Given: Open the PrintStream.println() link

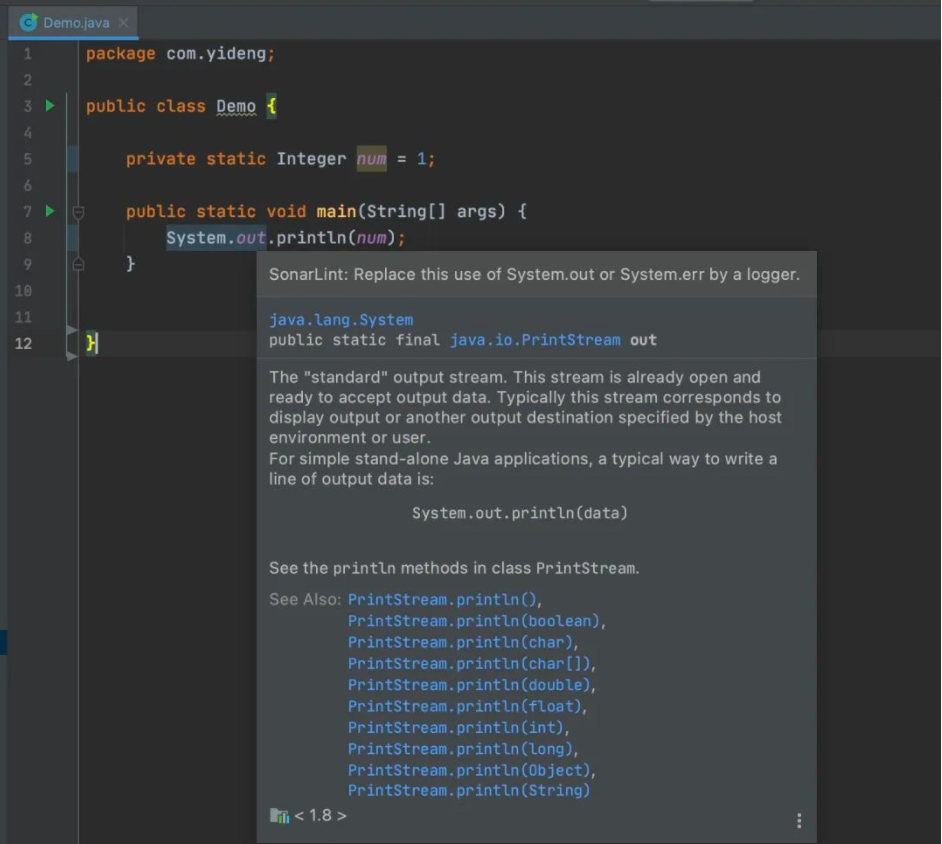Looking at the screenshot, I should pyautogui.click(x=444, y=600).
